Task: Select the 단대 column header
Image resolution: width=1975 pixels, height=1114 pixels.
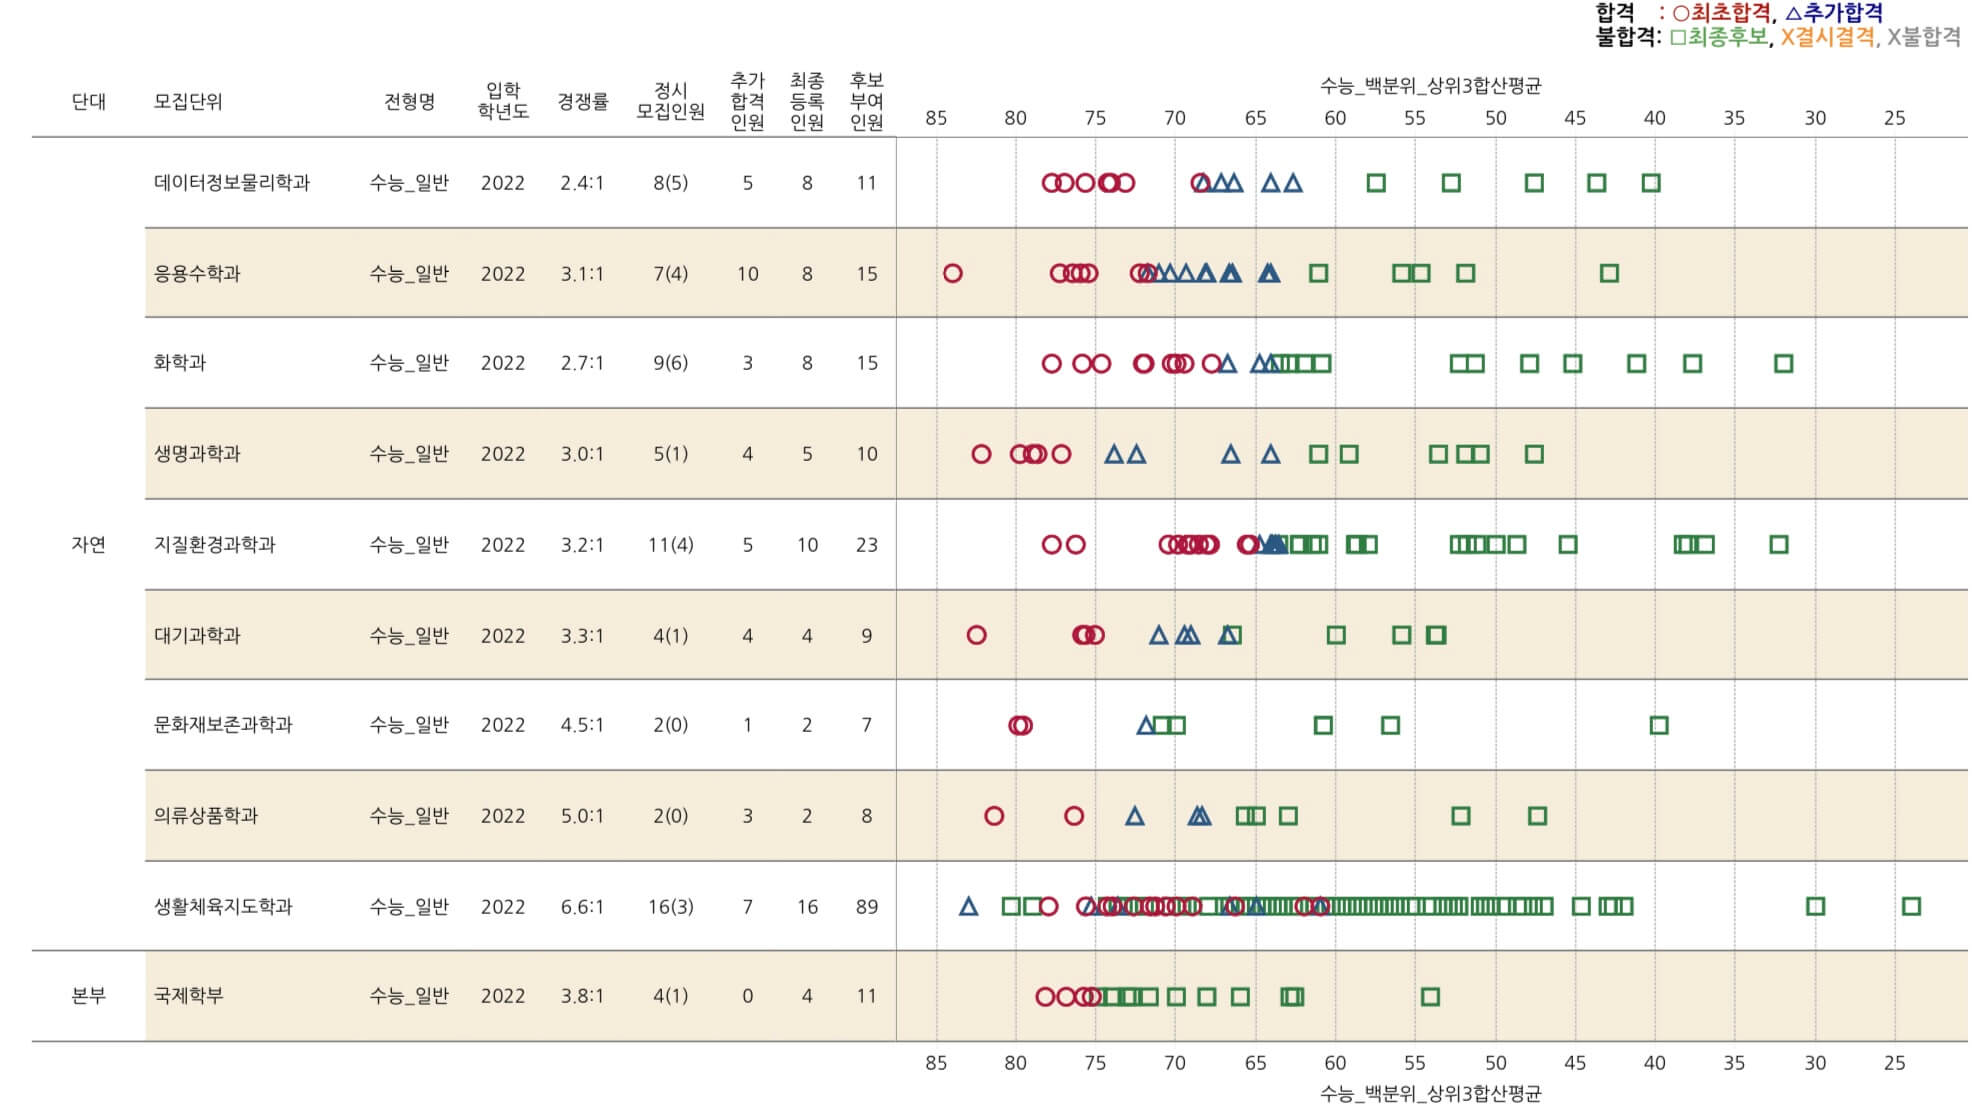Action: click(x=89, y=101)
